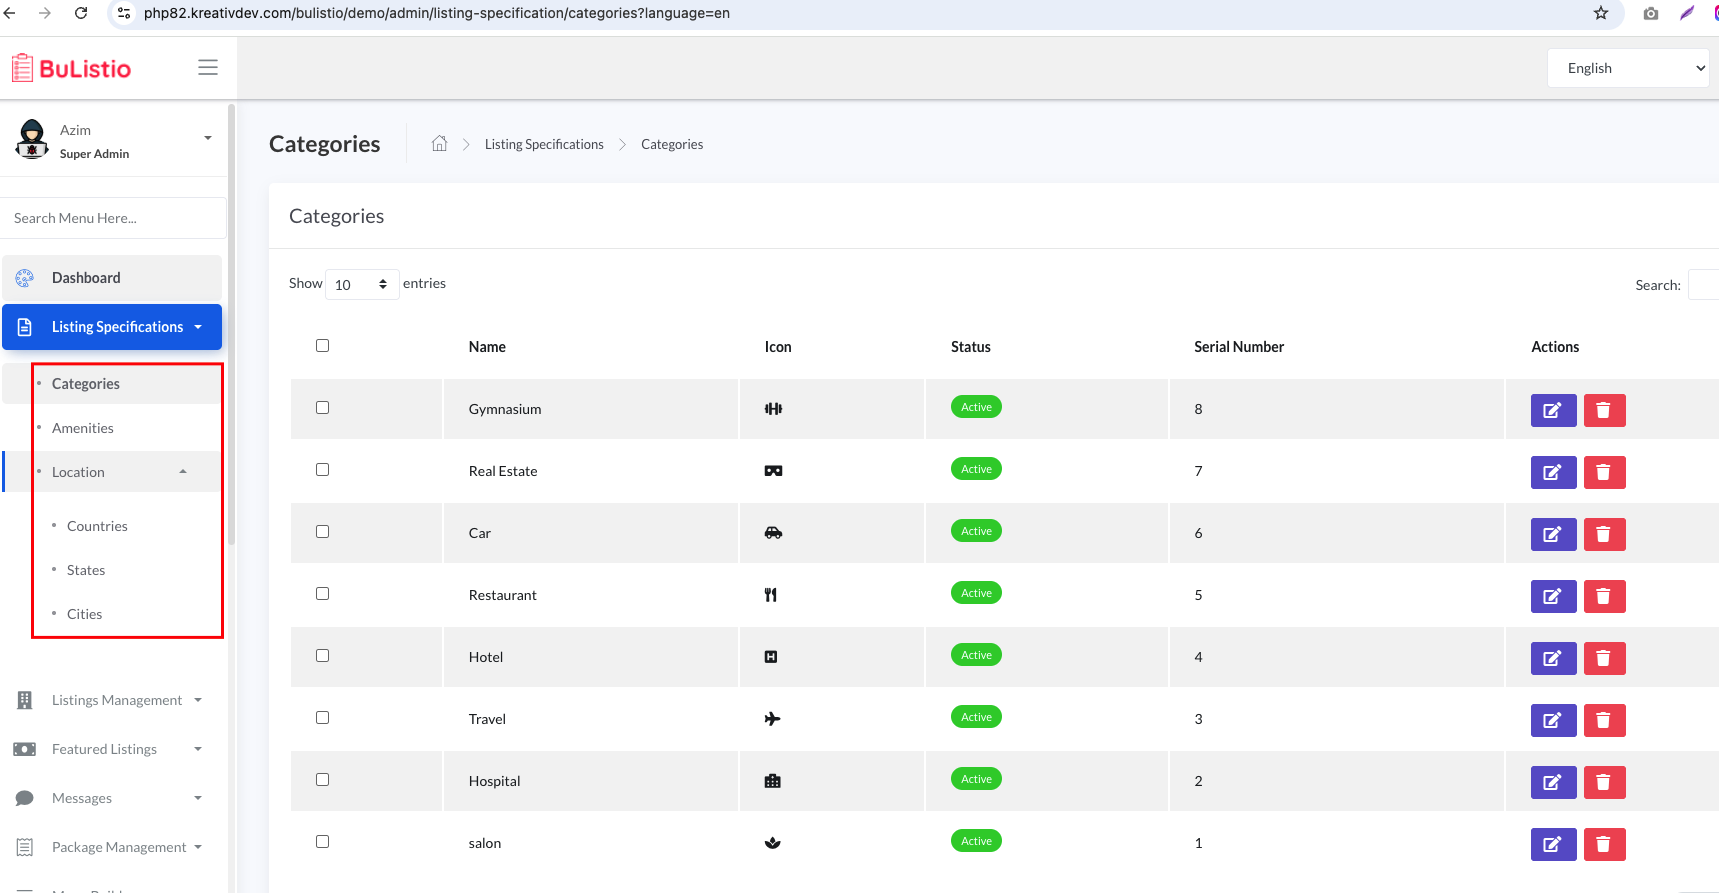
Task: Click the delete icon for salon row
Action: coord(1603,844)
